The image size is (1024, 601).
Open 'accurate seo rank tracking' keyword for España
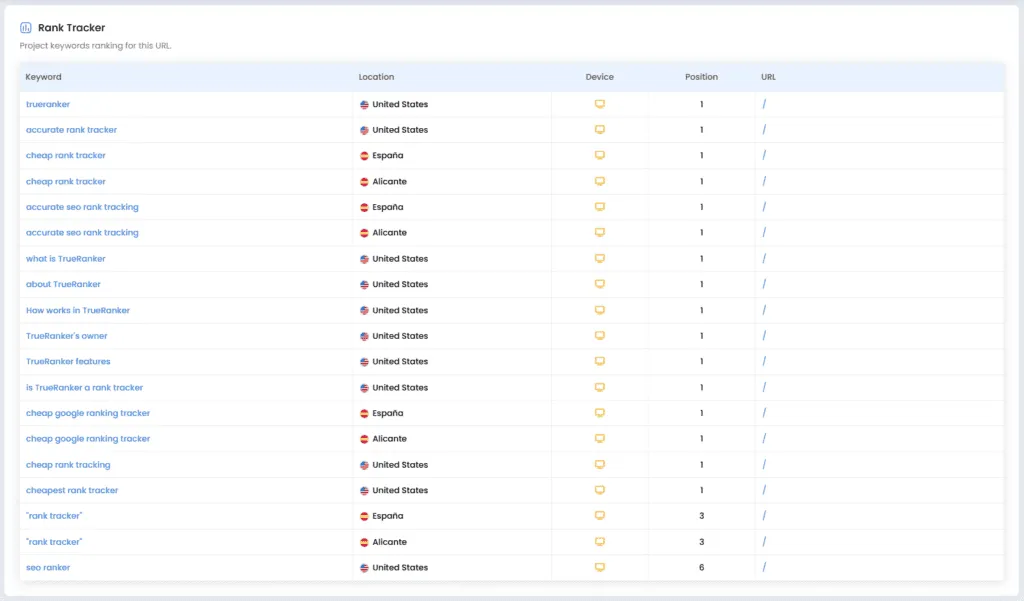click(82, 207)
